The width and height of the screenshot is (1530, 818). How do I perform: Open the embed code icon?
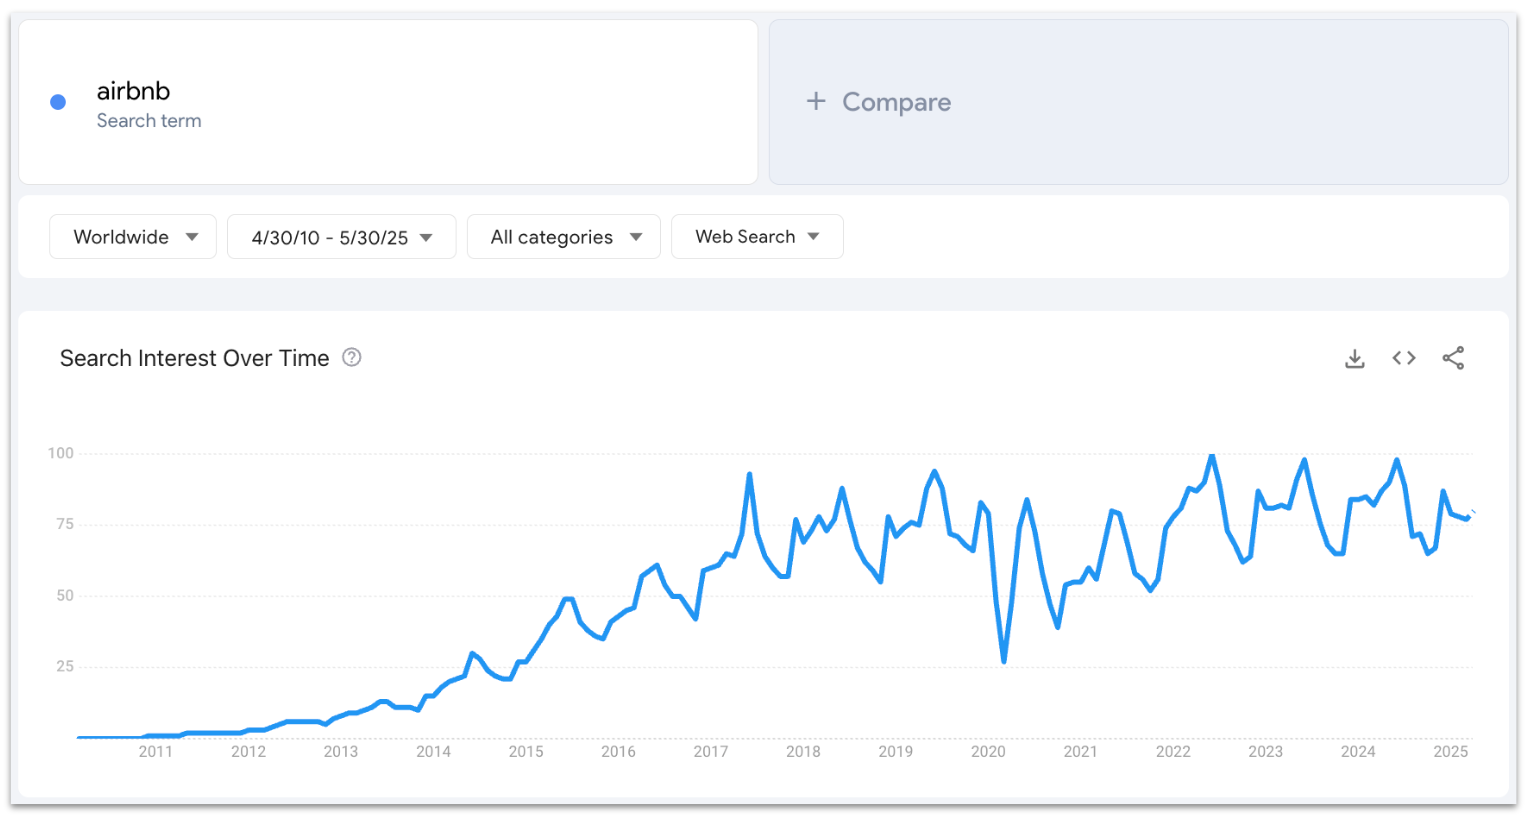[x=1404, y=358]
